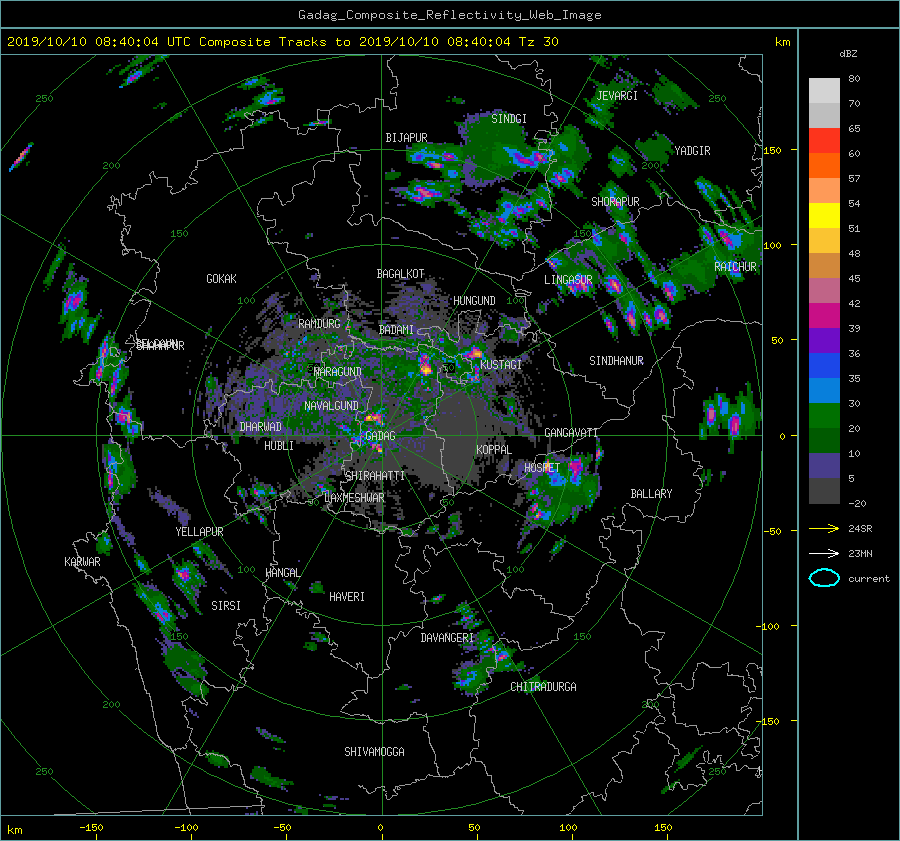Click the YADGIR city label
Viewport: 900px width, 841px height.
692,151
